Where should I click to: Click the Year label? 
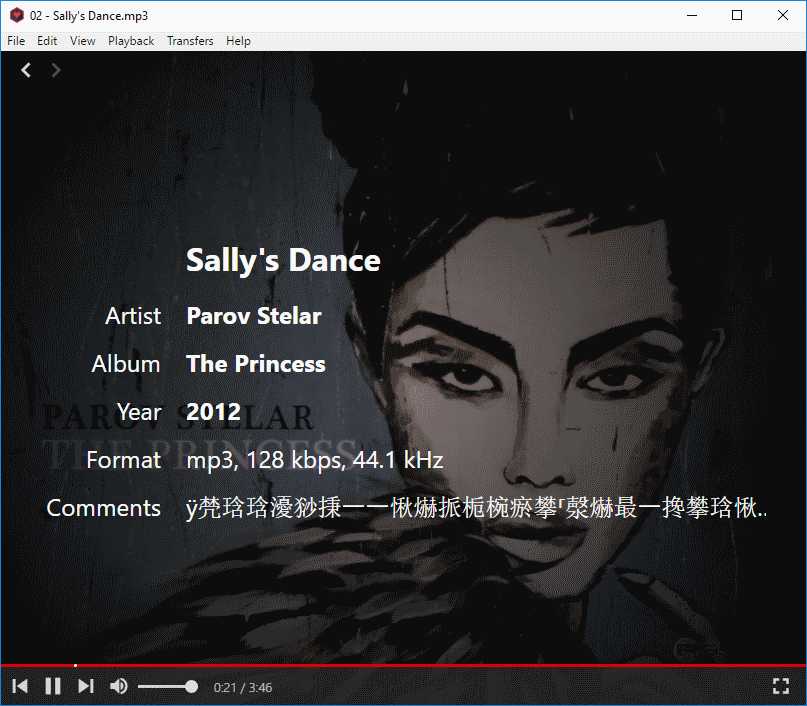pyautogui.click(x=139, y=412)
